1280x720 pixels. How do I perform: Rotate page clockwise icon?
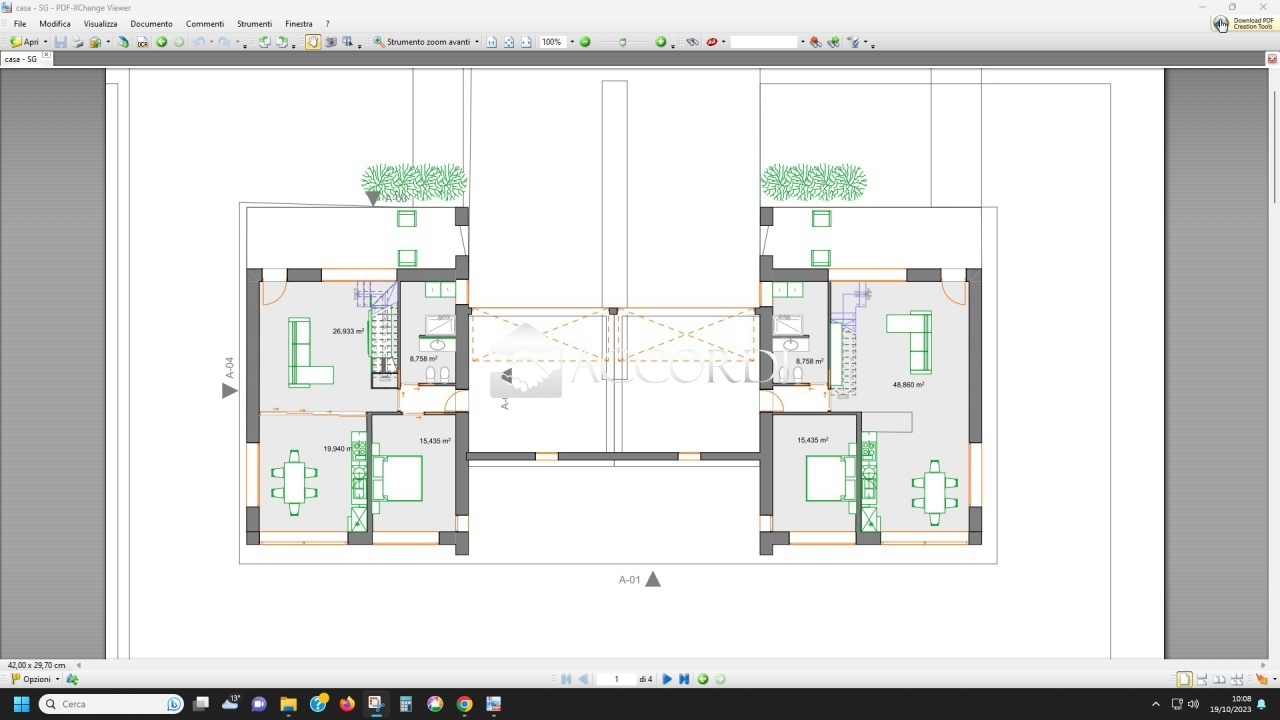click(x=283, y=42)
